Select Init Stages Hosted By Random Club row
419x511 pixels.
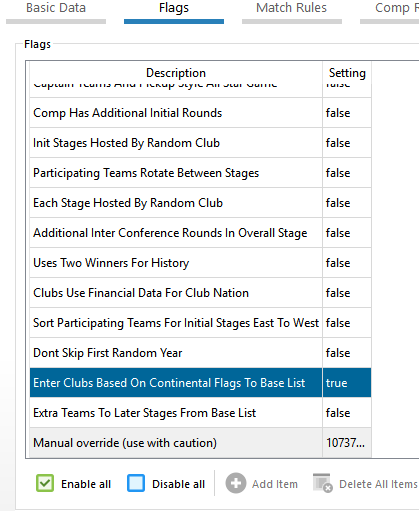200,143
